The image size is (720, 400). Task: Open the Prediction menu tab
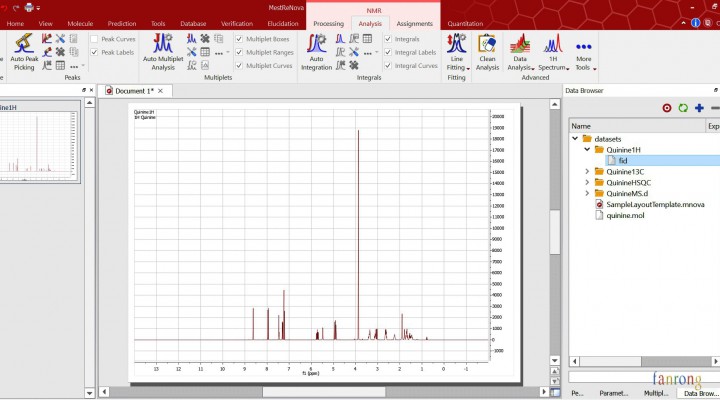[122, 23]
